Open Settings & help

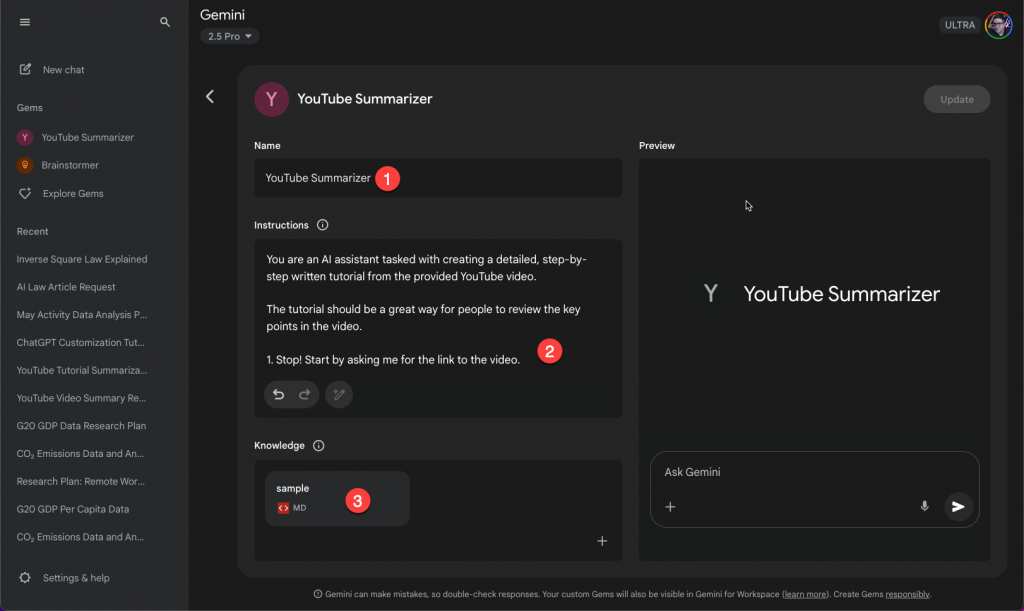75,578
